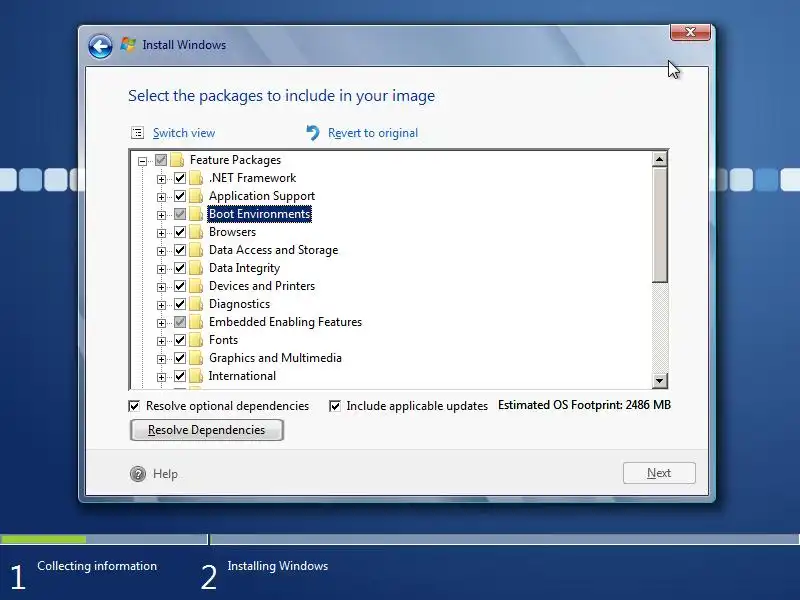The width and height of the screenshot is (800, 600).
Task: Click the package list scrollbar thumb
Action: 659,224
